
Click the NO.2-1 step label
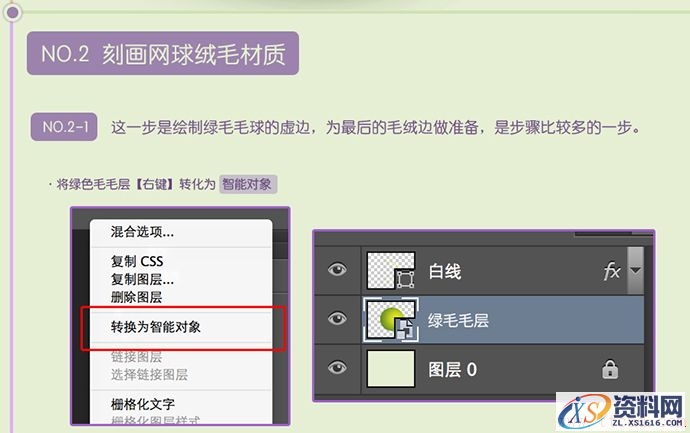coord(64,127)
